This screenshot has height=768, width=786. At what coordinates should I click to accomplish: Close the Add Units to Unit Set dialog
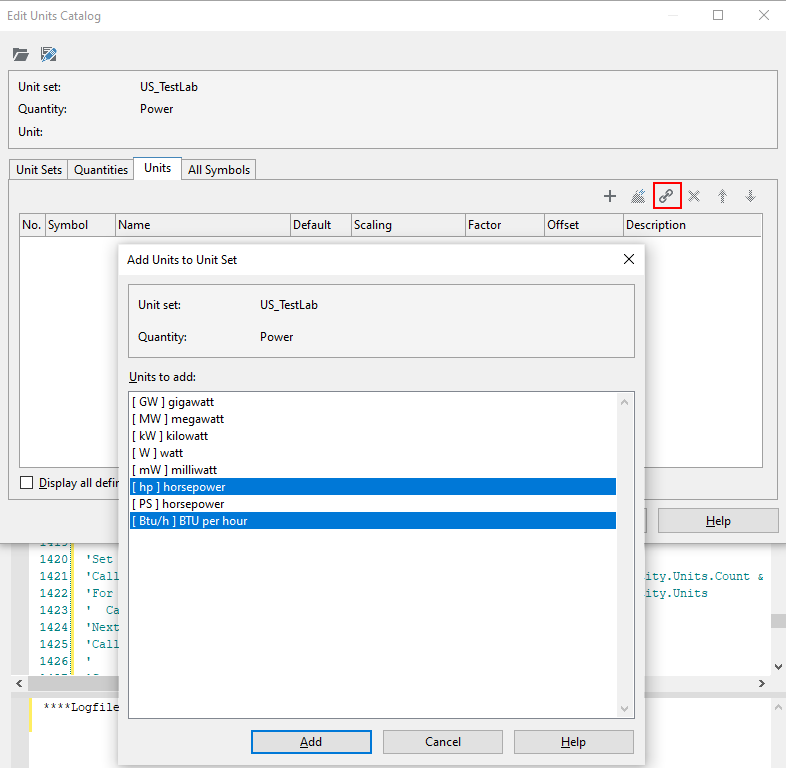click(629, 259)
